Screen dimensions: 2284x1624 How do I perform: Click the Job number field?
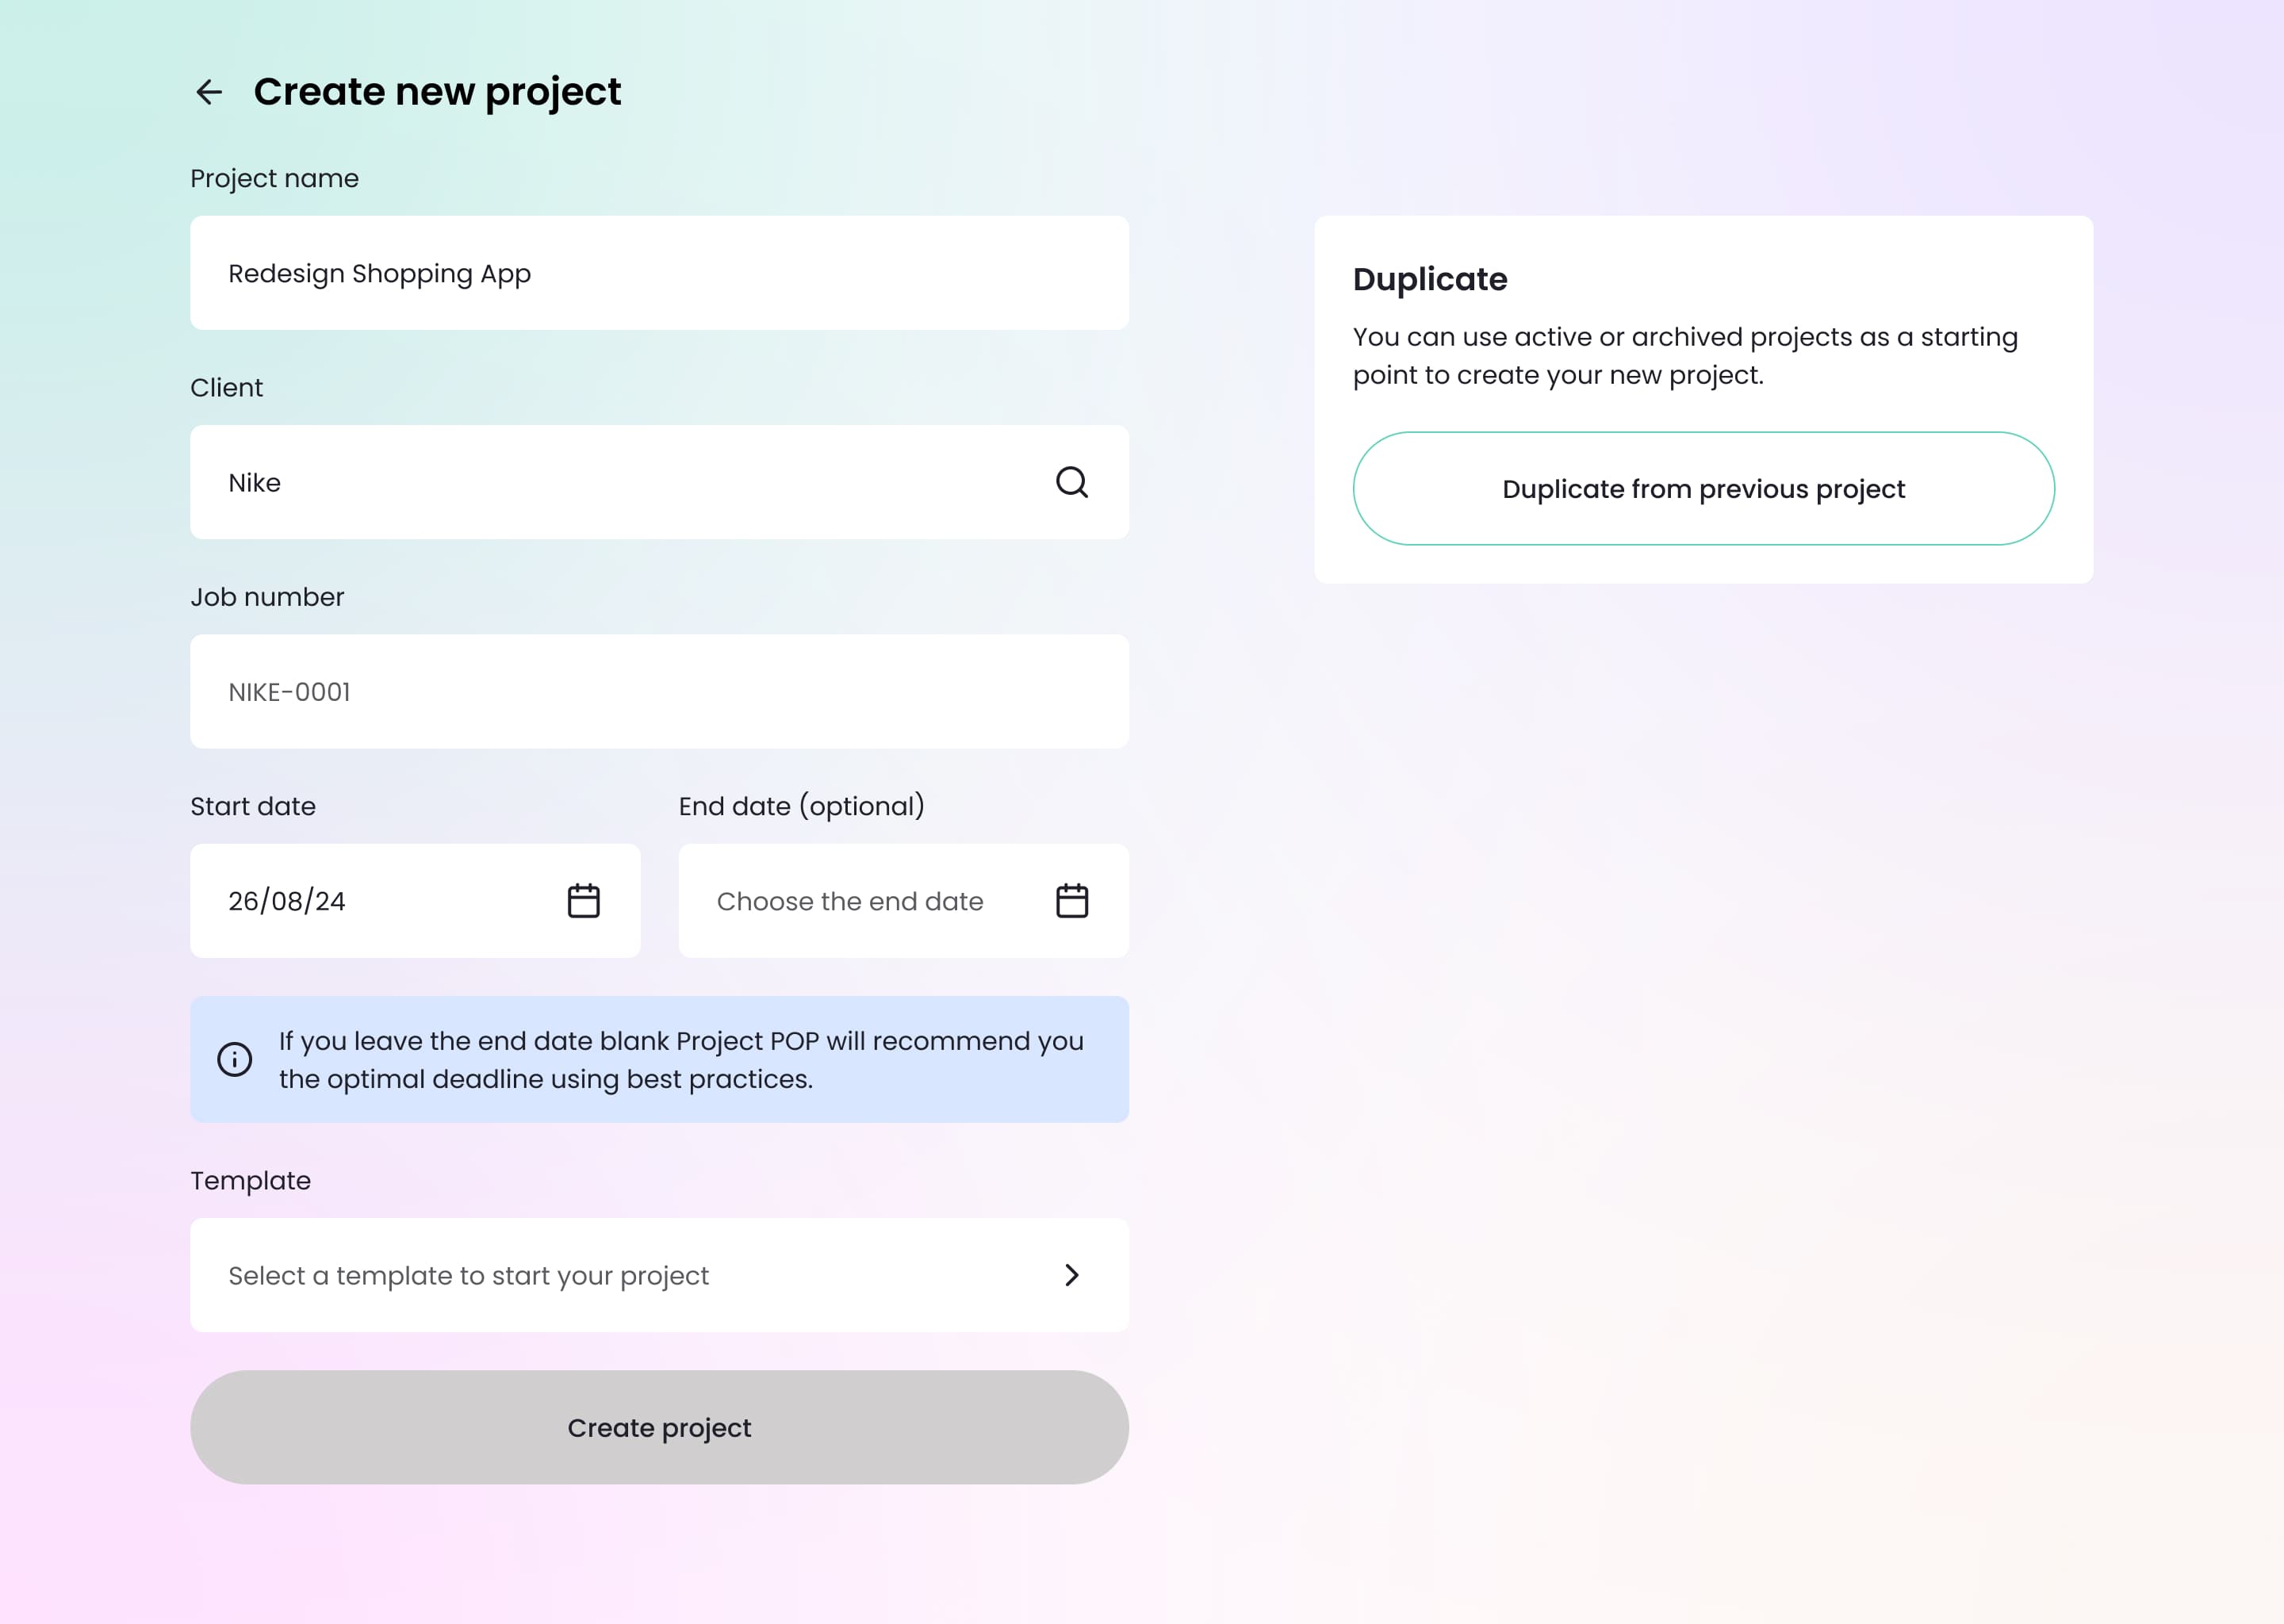(x=660, y=691)
